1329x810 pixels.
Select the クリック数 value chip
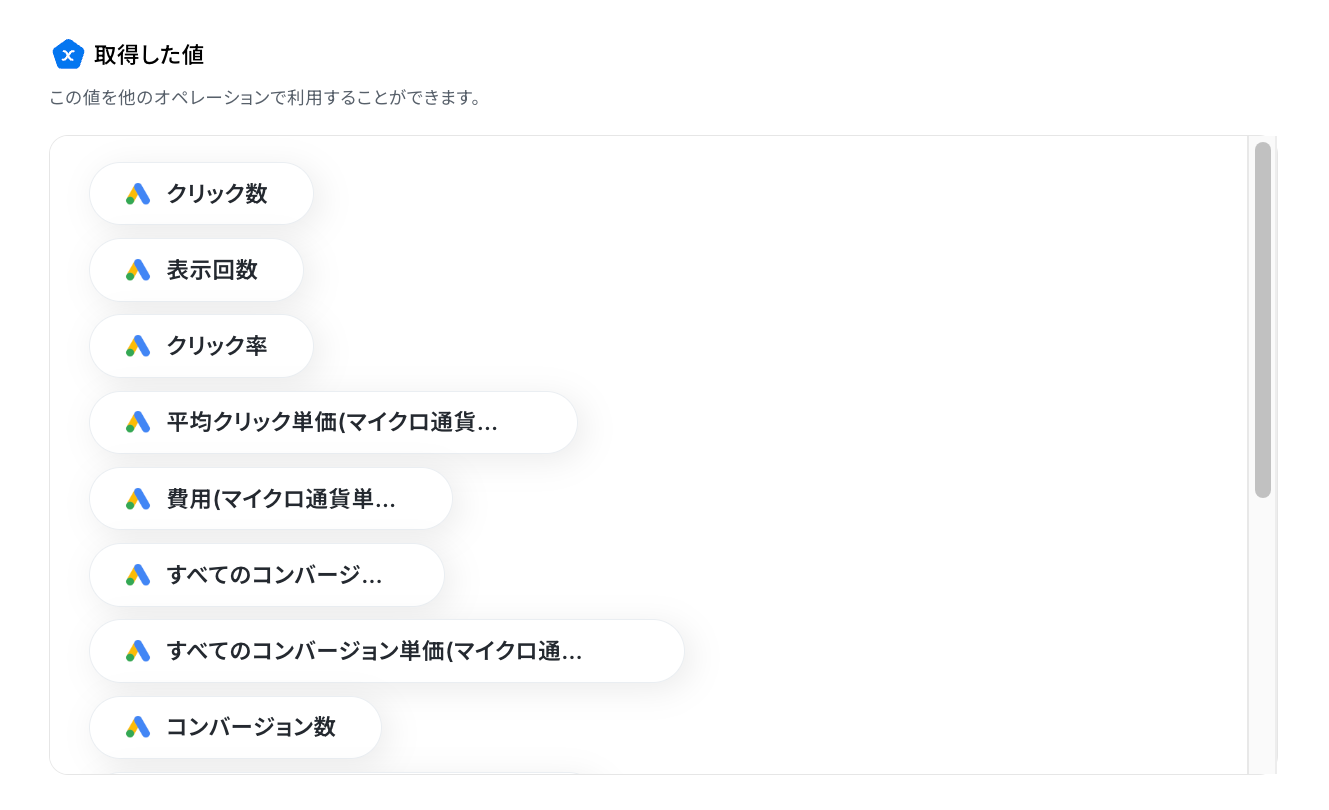201,194
